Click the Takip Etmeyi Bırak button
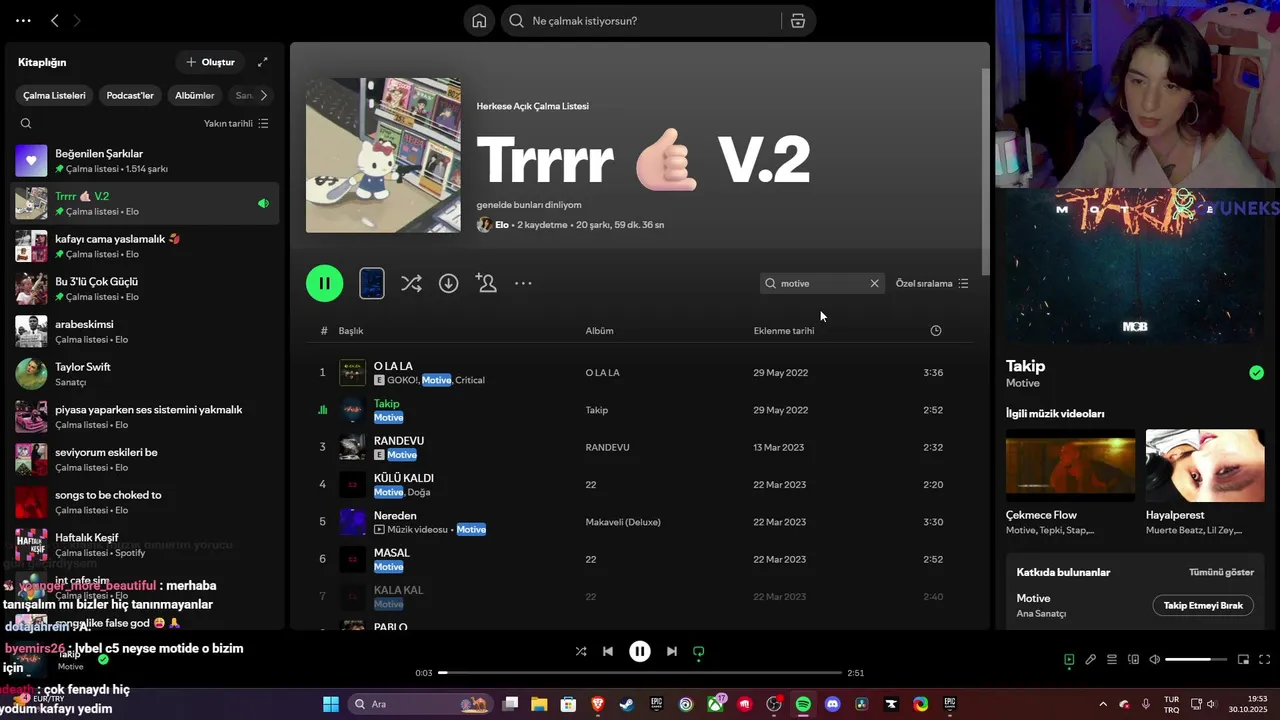The image size is (1280, 720). click(x=1203, y=606)
